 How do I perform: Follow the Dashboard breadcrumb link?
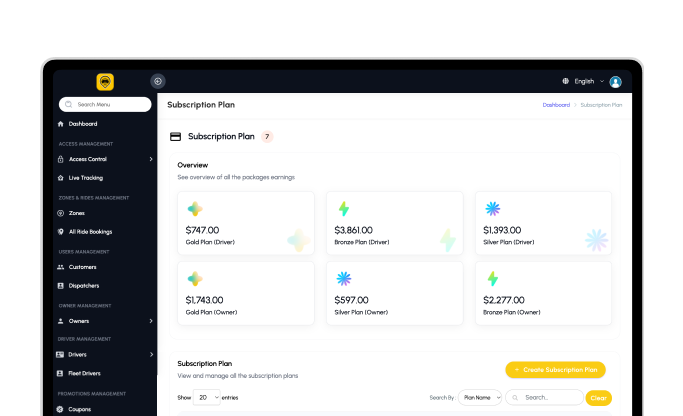click(556, 105)
